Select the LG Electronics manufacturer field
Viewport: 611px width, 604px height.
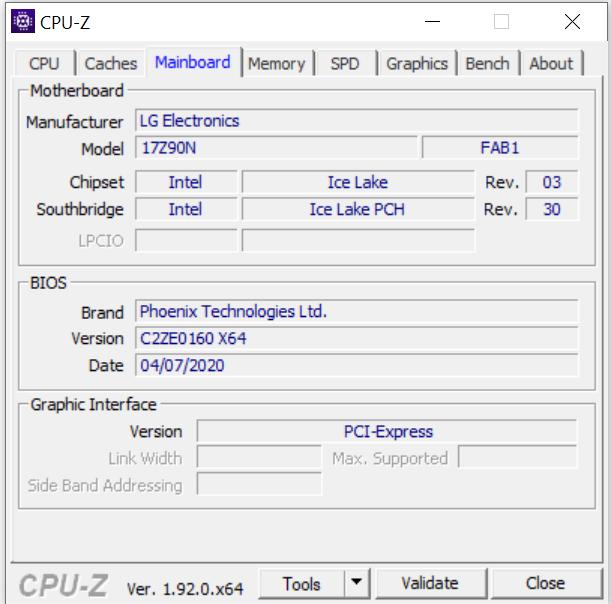click(x=357, y=120)
